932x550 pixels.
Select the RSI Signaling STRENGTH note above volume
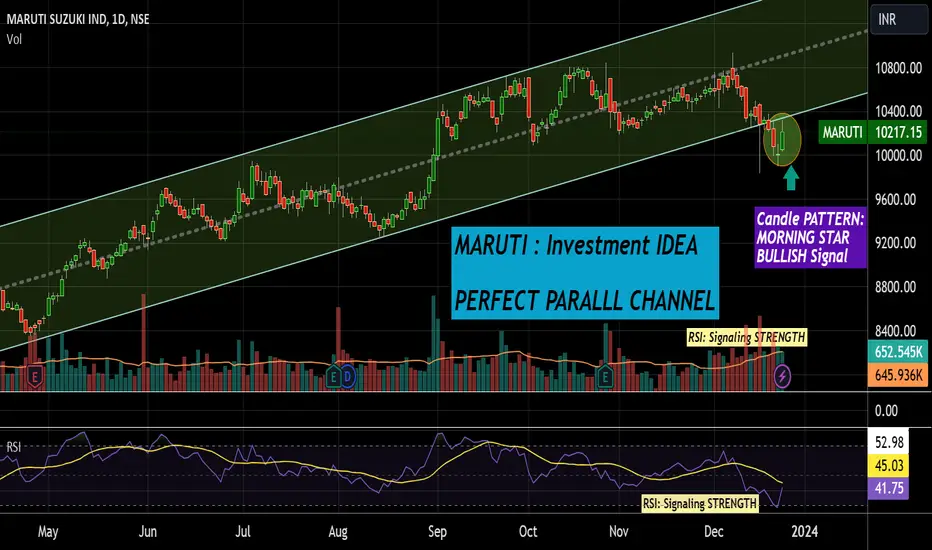point(747,337)
